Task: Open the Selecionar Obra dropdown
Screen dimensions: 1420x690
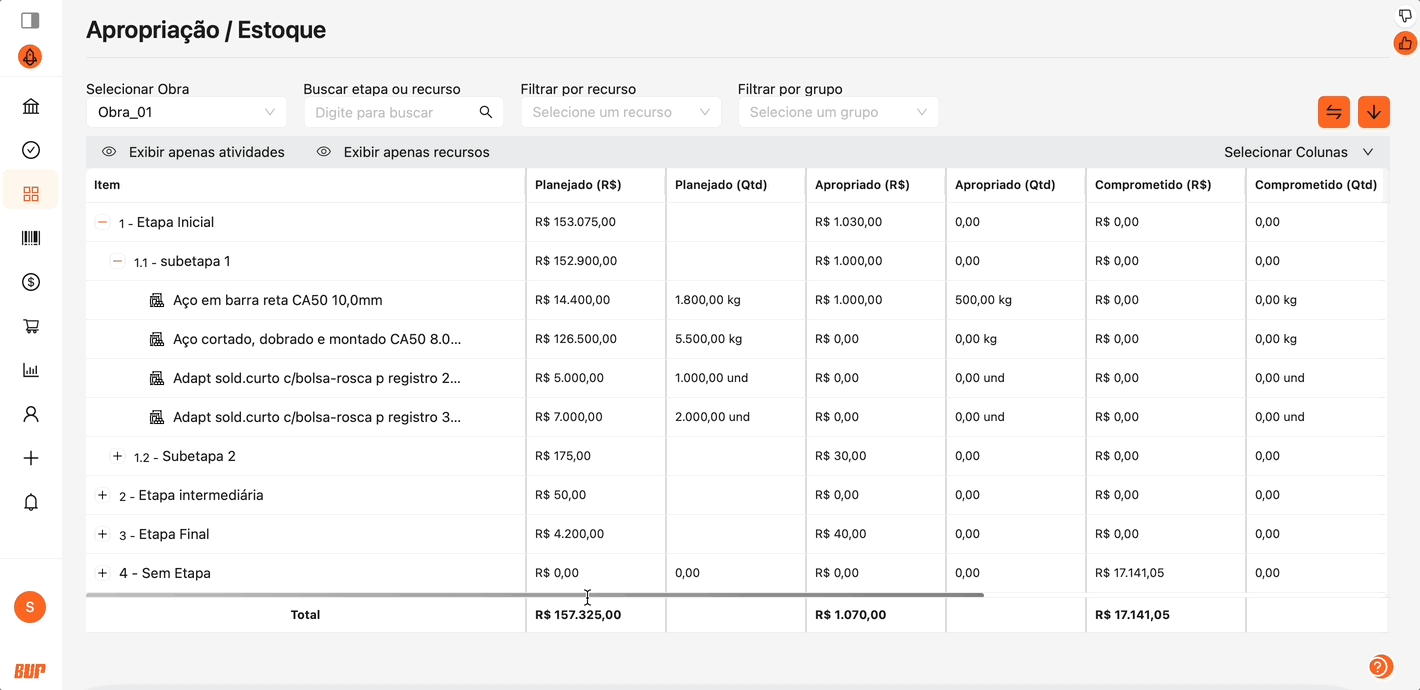Action: click(186, 112)
